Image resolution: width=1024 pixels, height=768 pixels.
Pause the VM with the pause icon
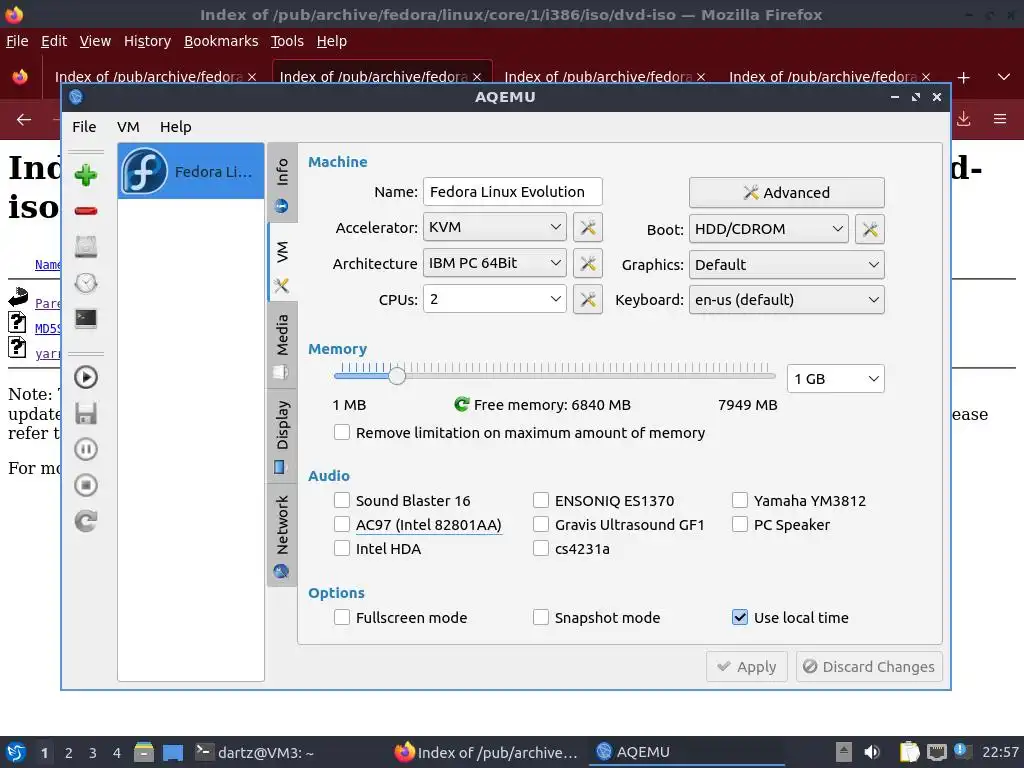click(x=86, y=449)
